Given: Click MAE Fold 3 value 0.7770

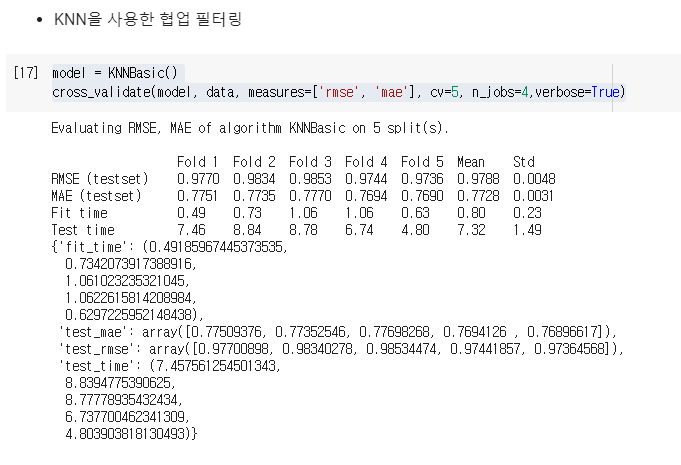Looking at the screenshot, I should 310,196.
